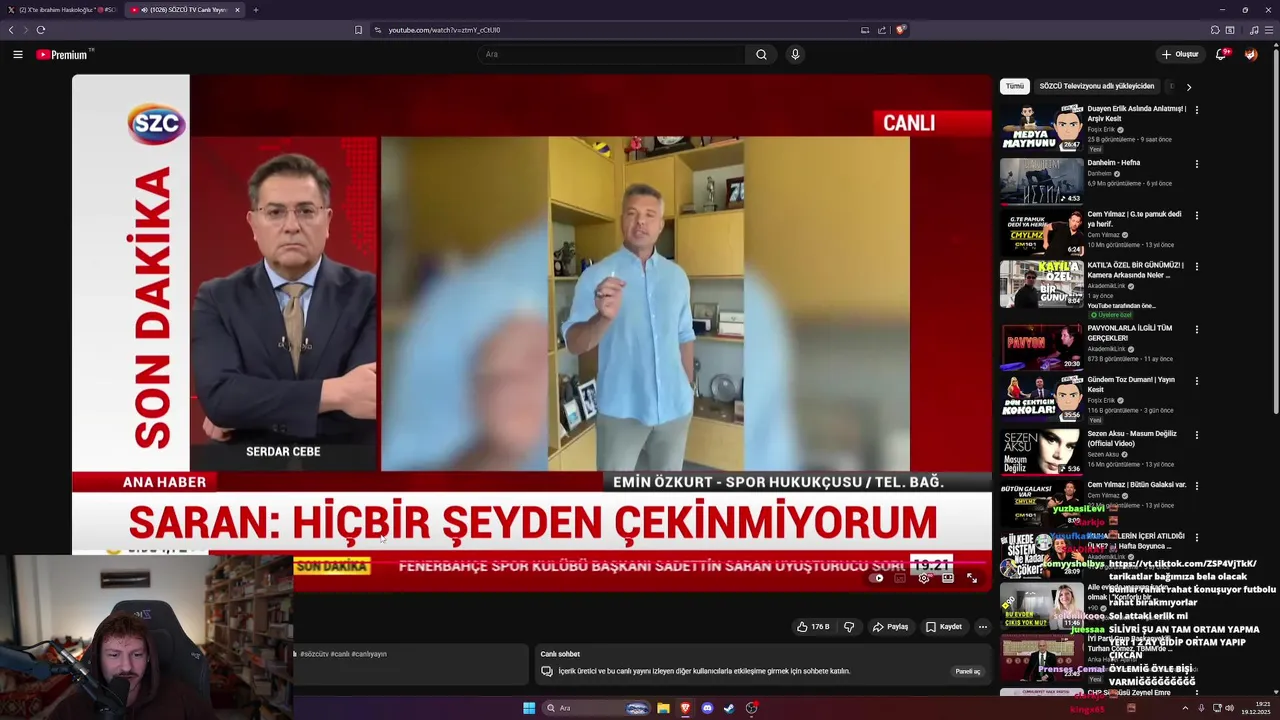Save video with Kaydet button
The width and height of the screenshot is (1280, 720).
(x=944, y=627)
